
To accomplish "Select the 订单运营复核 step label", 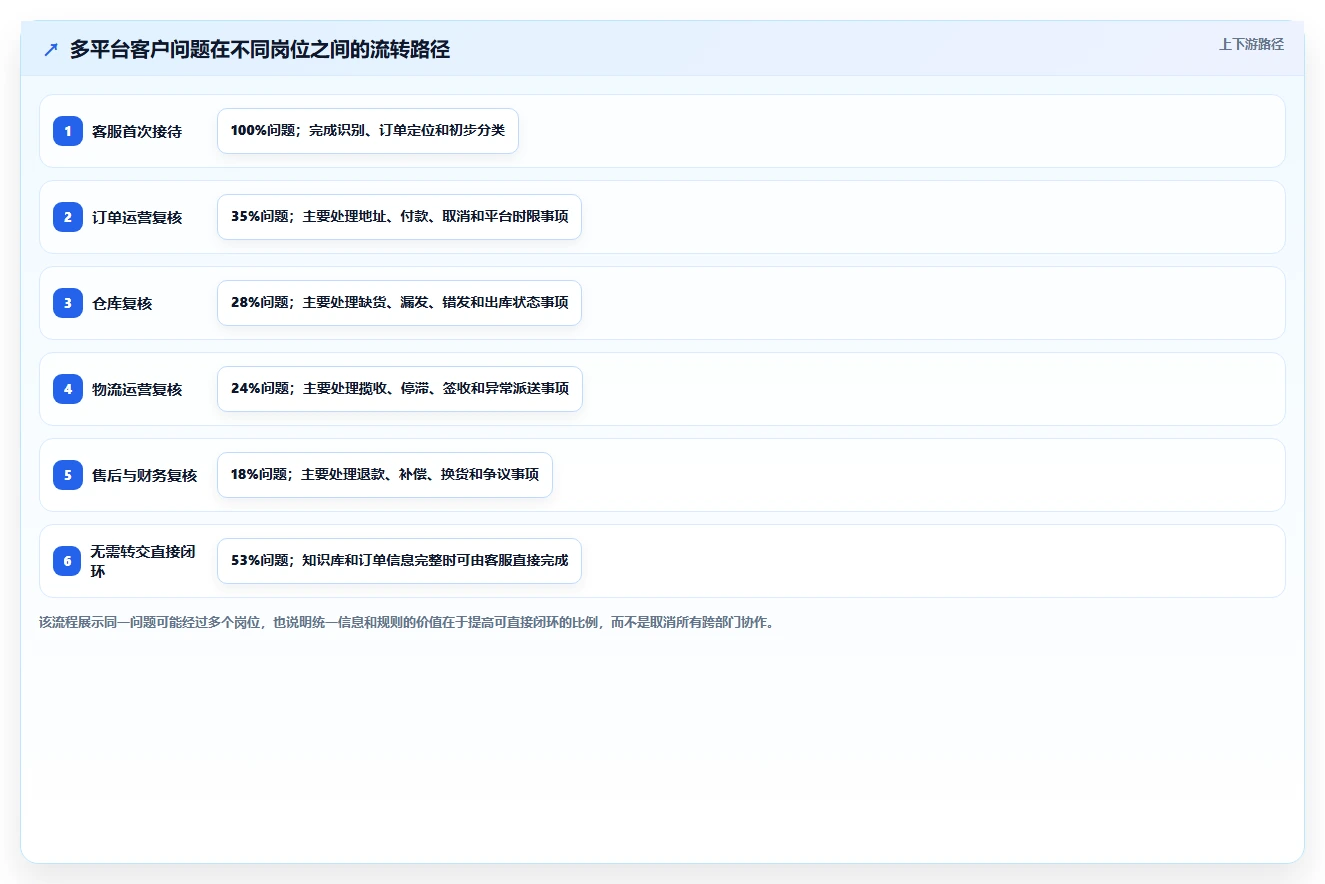I will (137, 217).
